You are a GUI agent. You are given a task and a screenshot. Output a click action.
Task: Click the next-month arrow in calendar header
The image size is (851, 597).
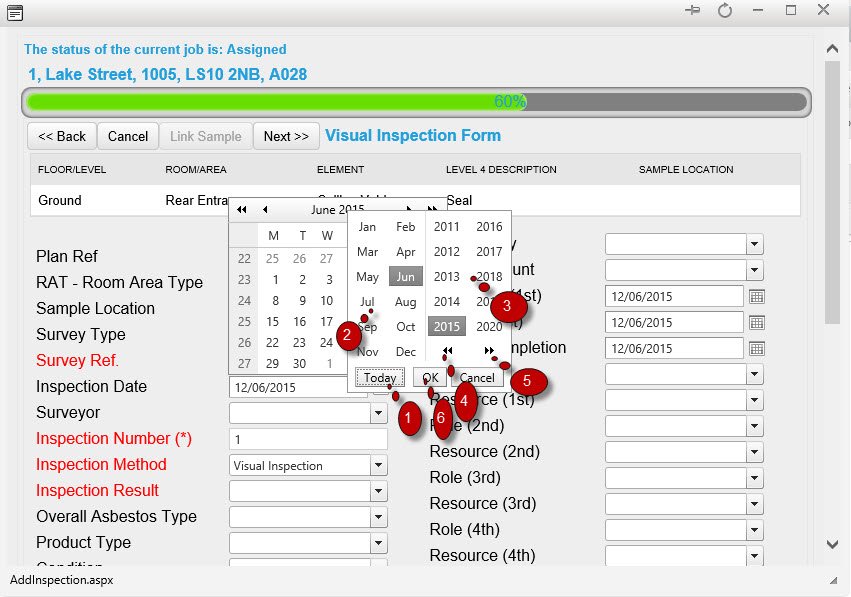tap(408, 209)
